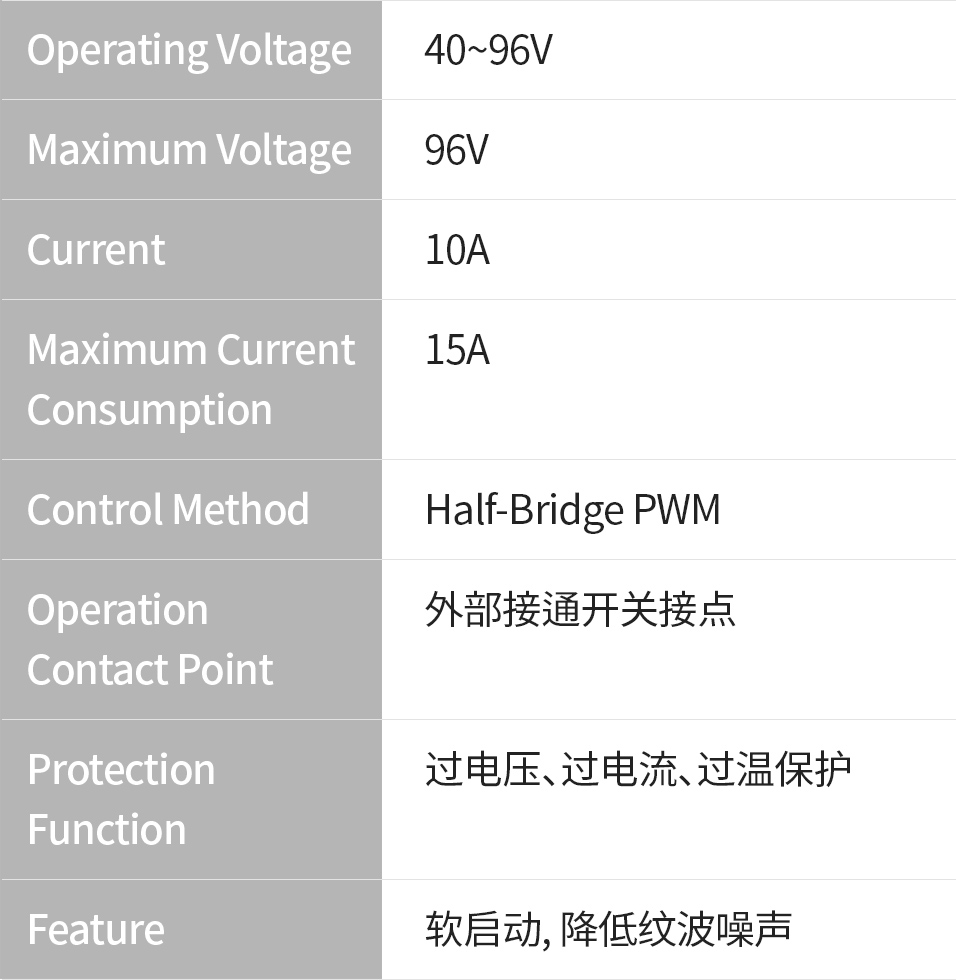Click the Operating Voltage label cell

point(189,50)
